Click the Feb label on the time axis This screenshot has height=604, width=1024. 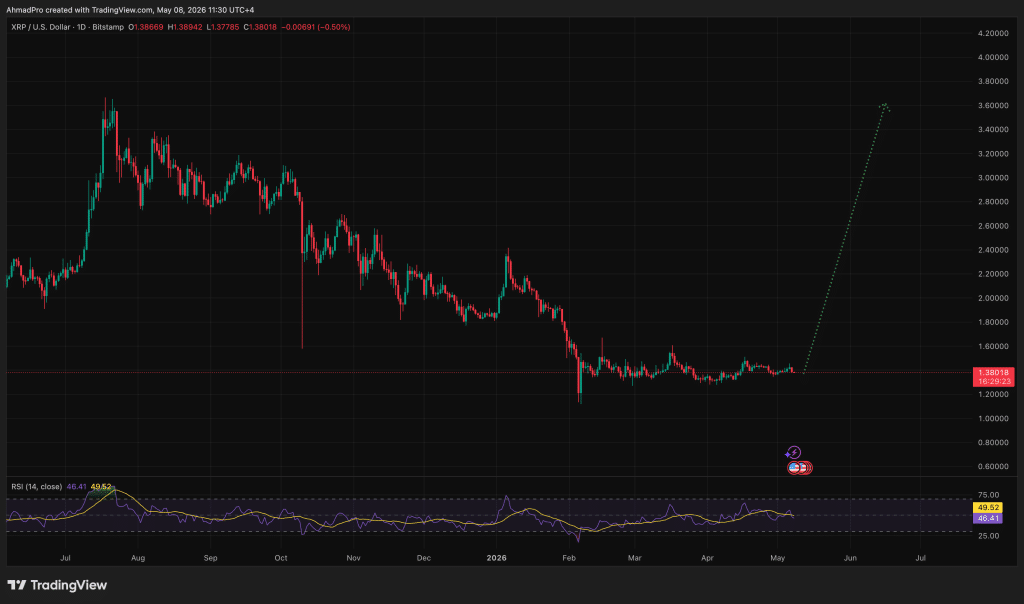[569, 558]
